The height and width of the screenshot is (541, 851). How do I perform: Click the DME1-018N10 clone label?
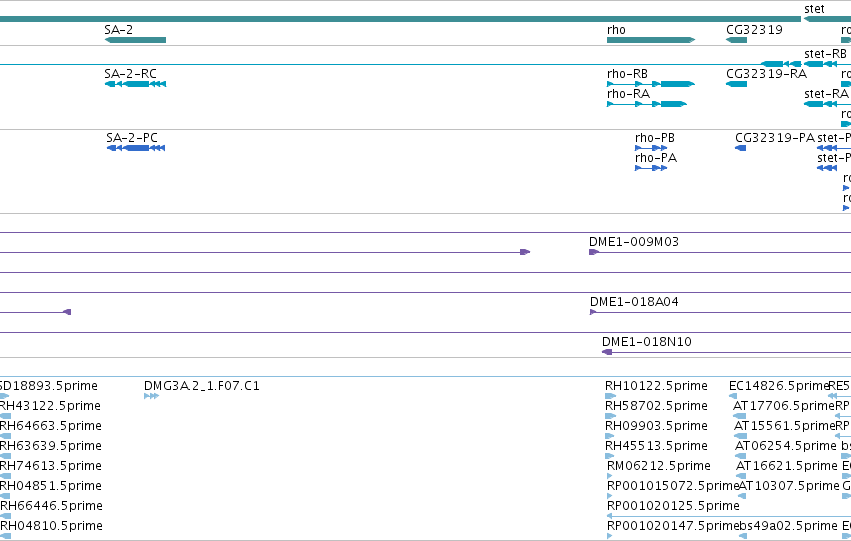tap(646, 342)
